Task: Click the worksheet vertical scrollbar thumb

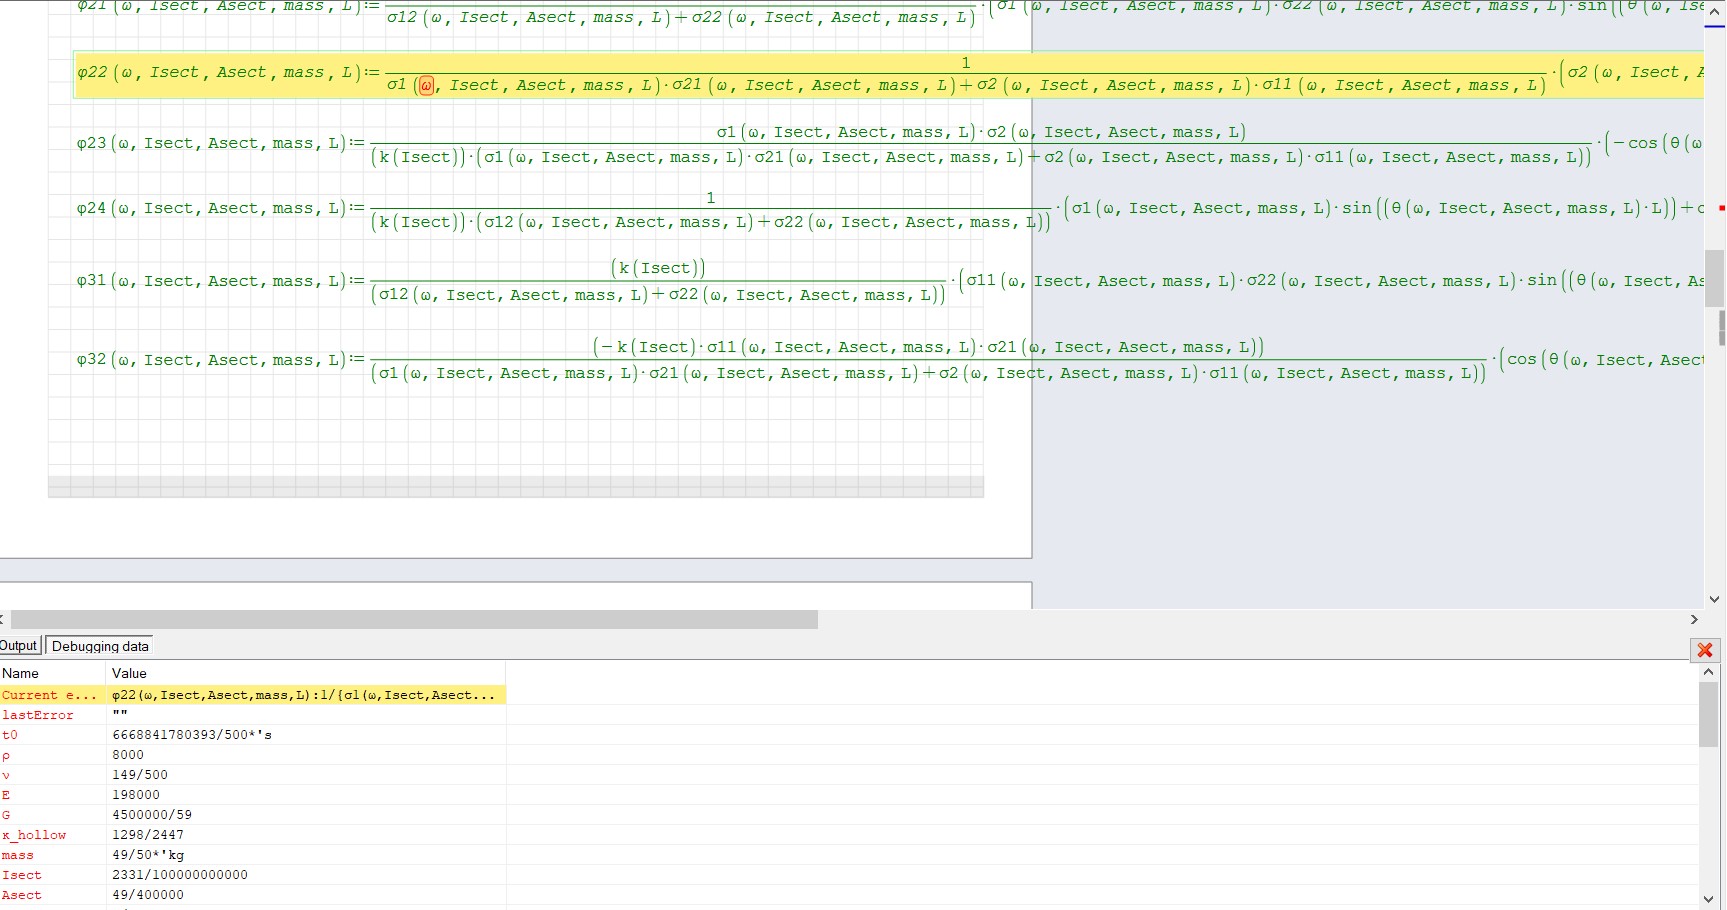Action: pyautogui.click(x=1715, y=280)
